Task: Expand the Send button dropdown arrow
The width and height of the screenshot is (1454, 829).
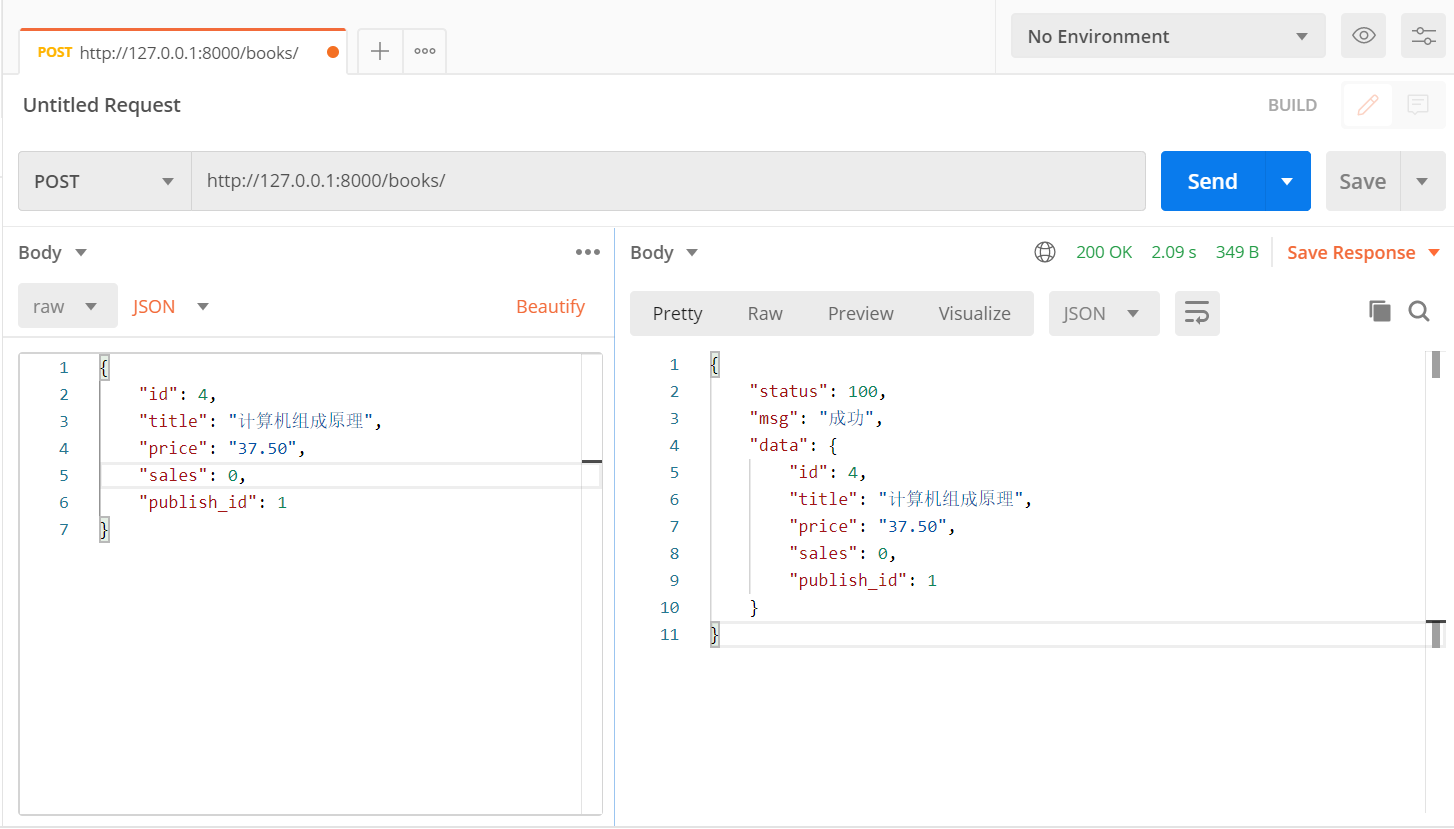Action: [1288, 181]
